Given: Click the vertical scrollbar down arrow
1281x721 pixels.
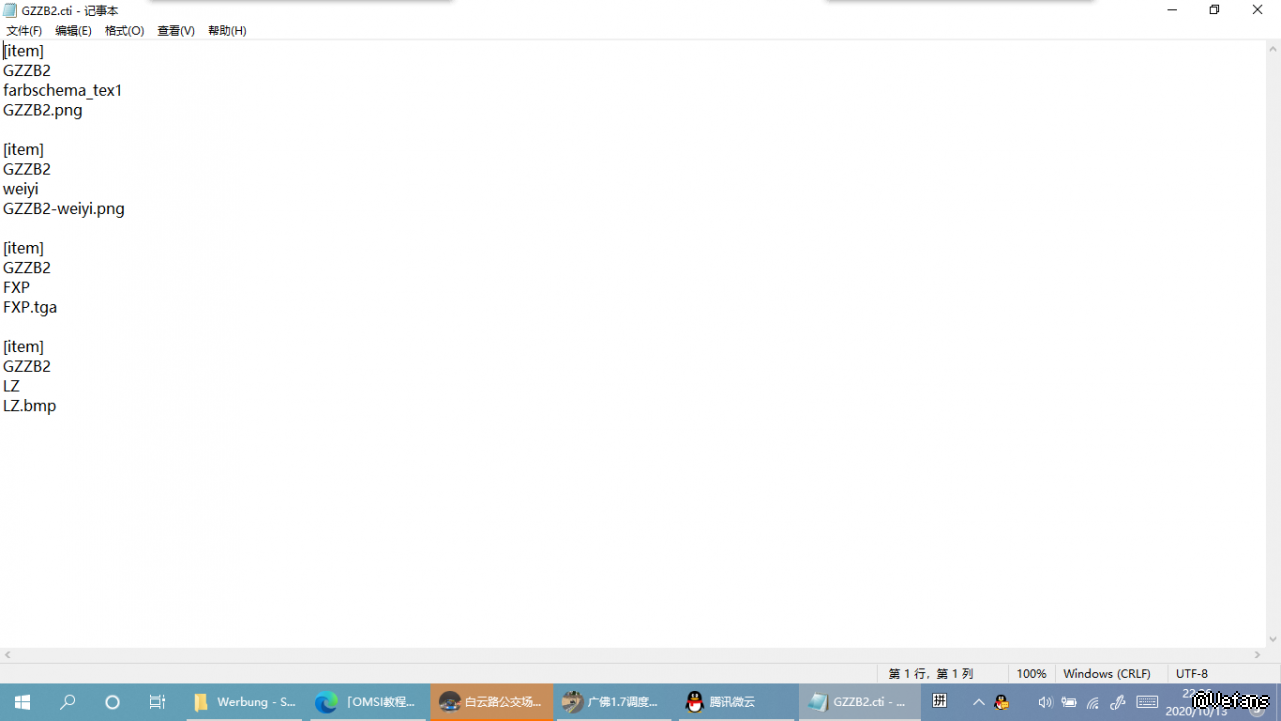Looking at the screenshot, I should [1273, 639].
